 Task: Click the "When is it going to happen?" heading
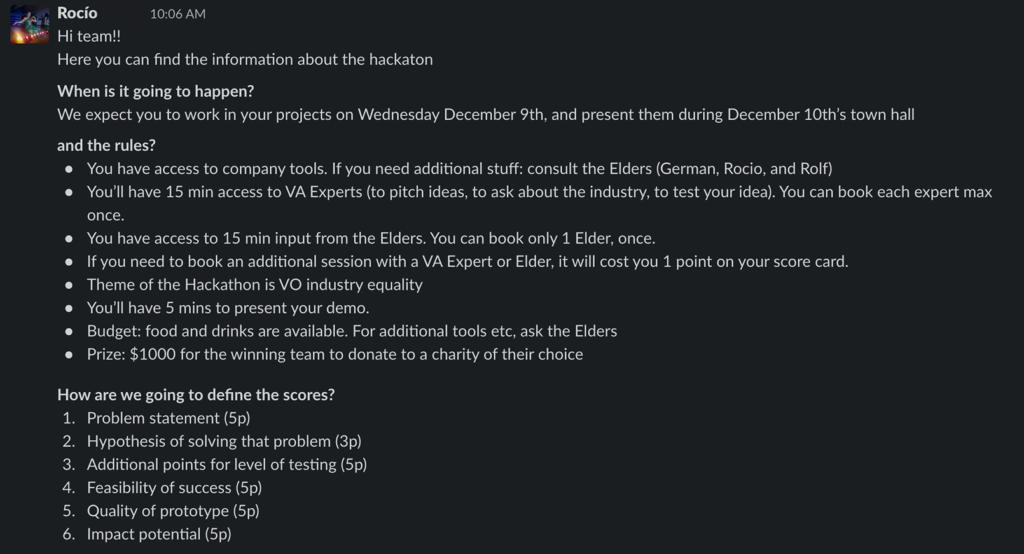(155, 91)
